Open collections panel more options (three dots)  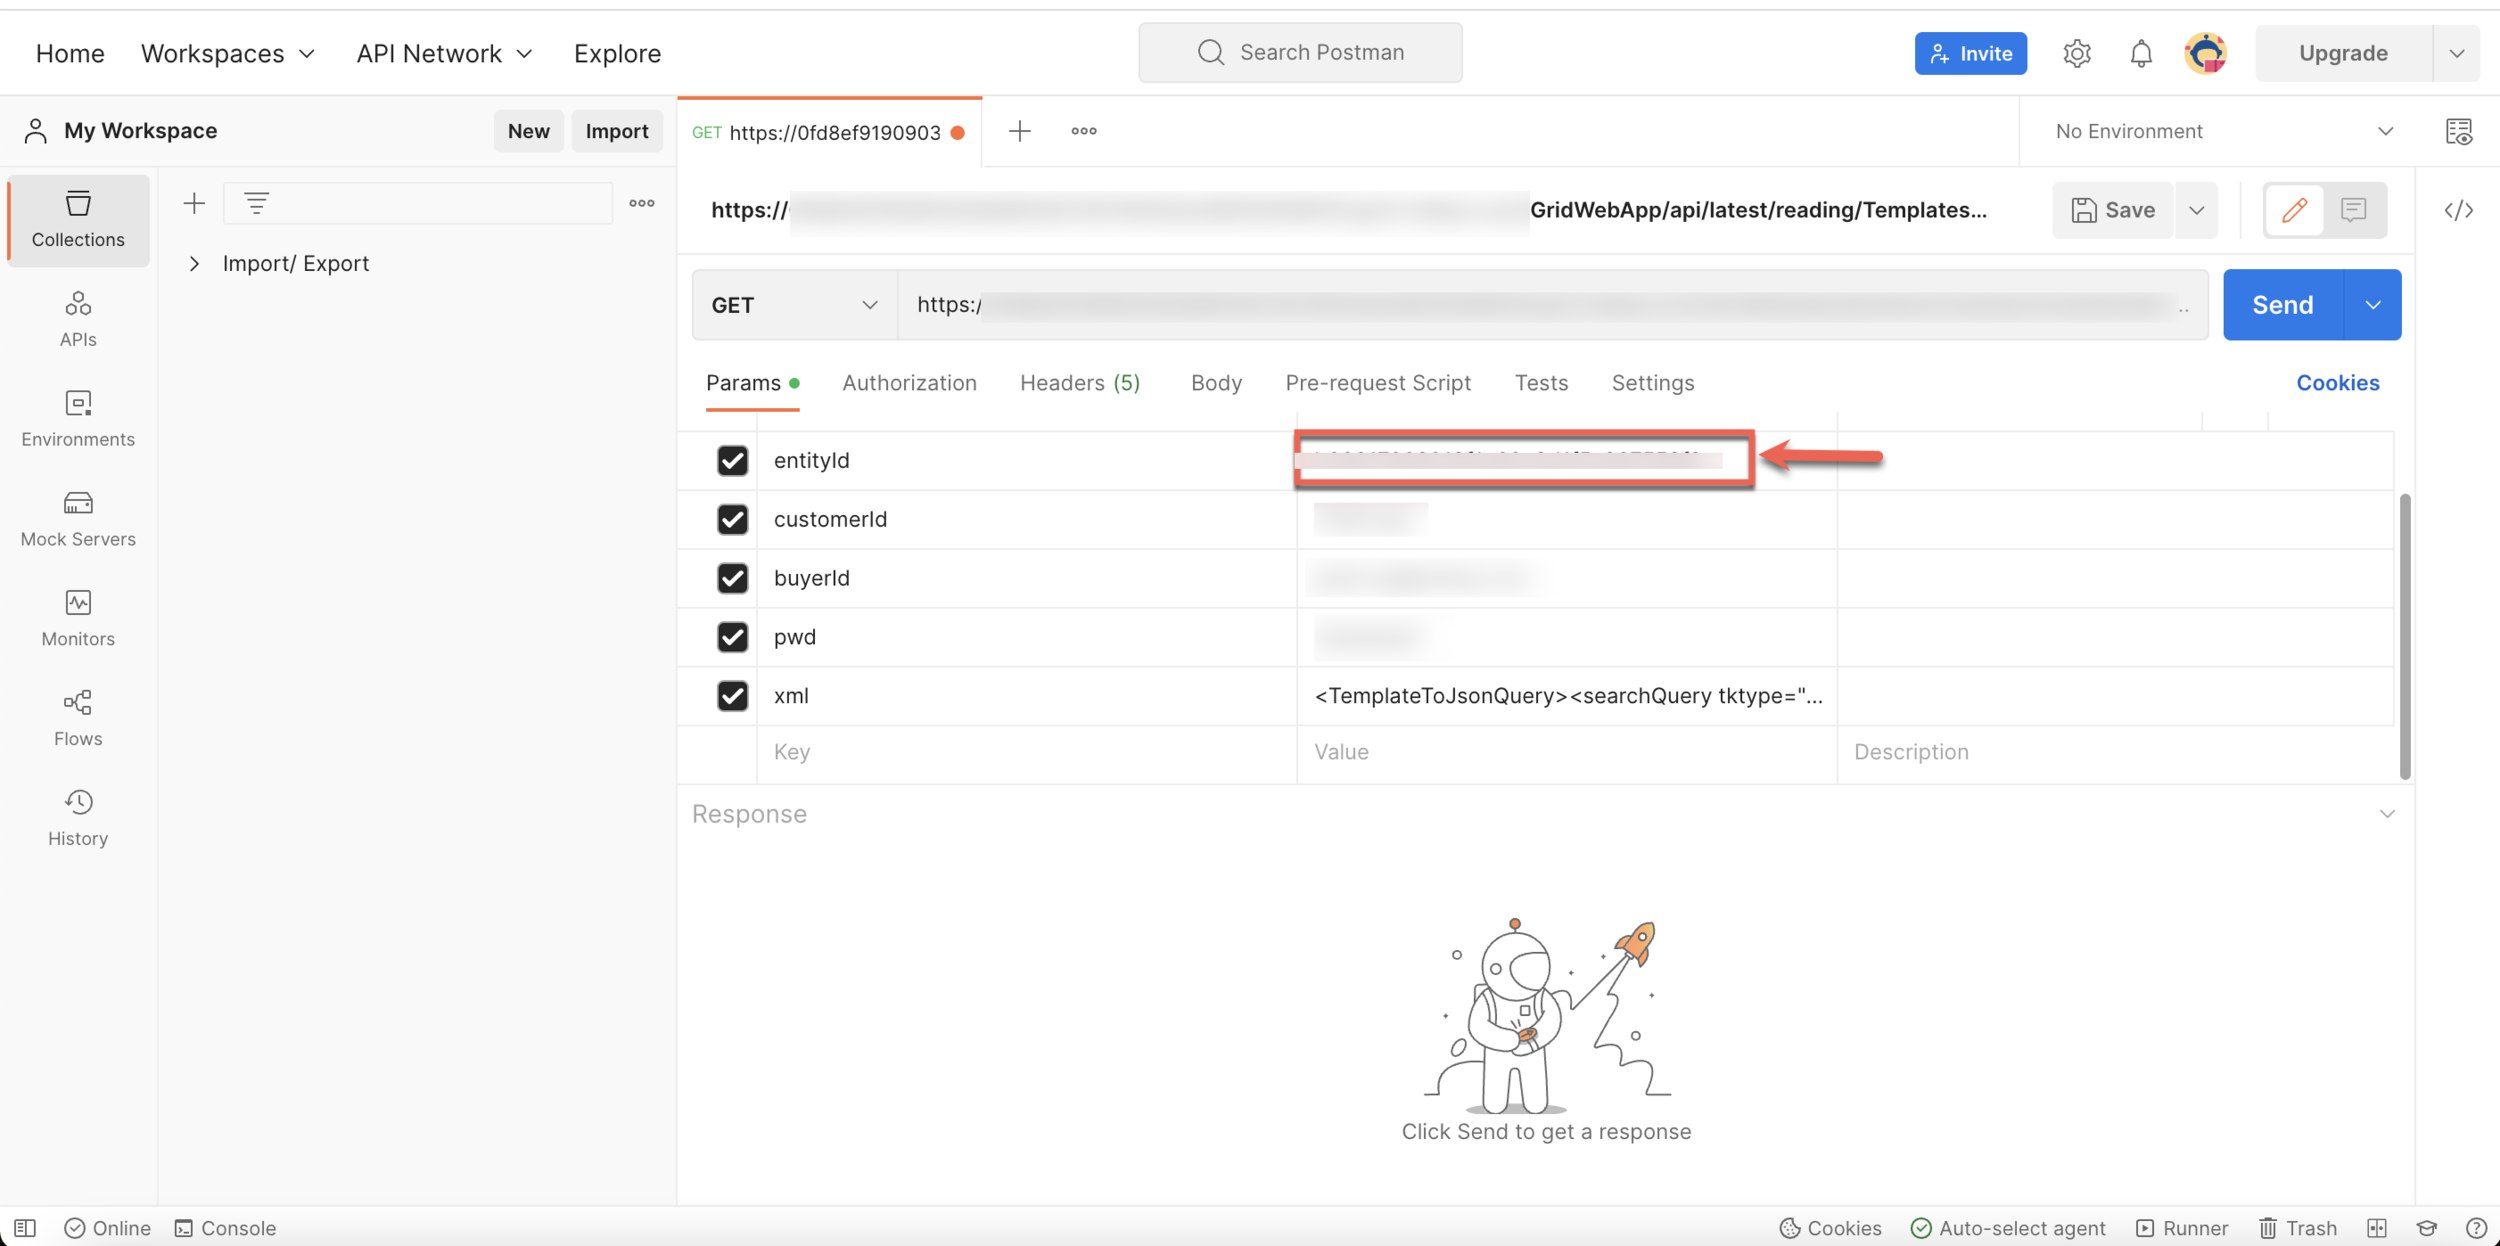tap(642, 203)
